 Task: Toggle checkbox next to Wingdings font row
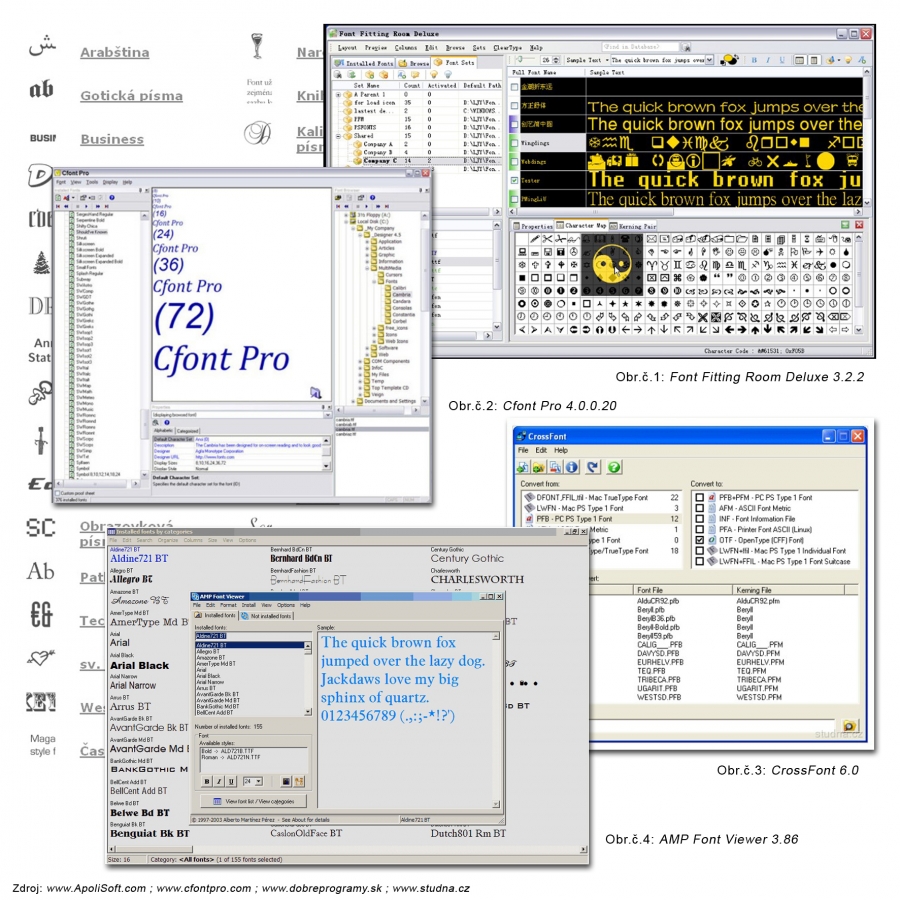(515, 143)
